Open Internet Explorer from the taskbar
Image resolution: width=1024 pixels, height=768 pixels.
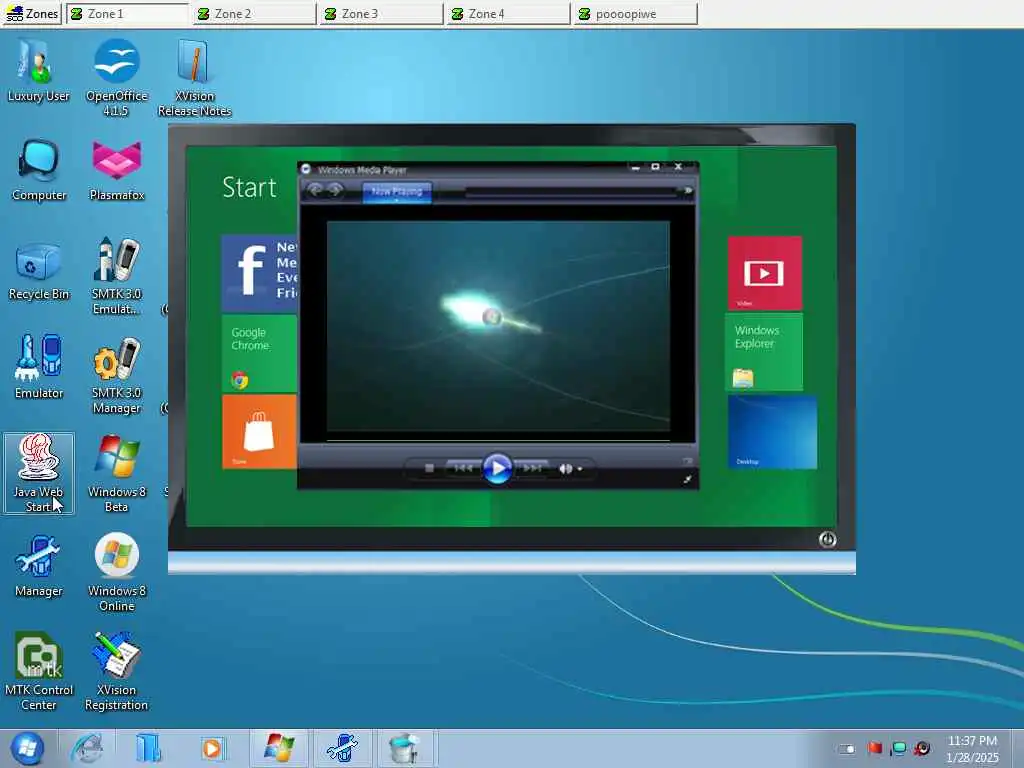click(88, 748)
